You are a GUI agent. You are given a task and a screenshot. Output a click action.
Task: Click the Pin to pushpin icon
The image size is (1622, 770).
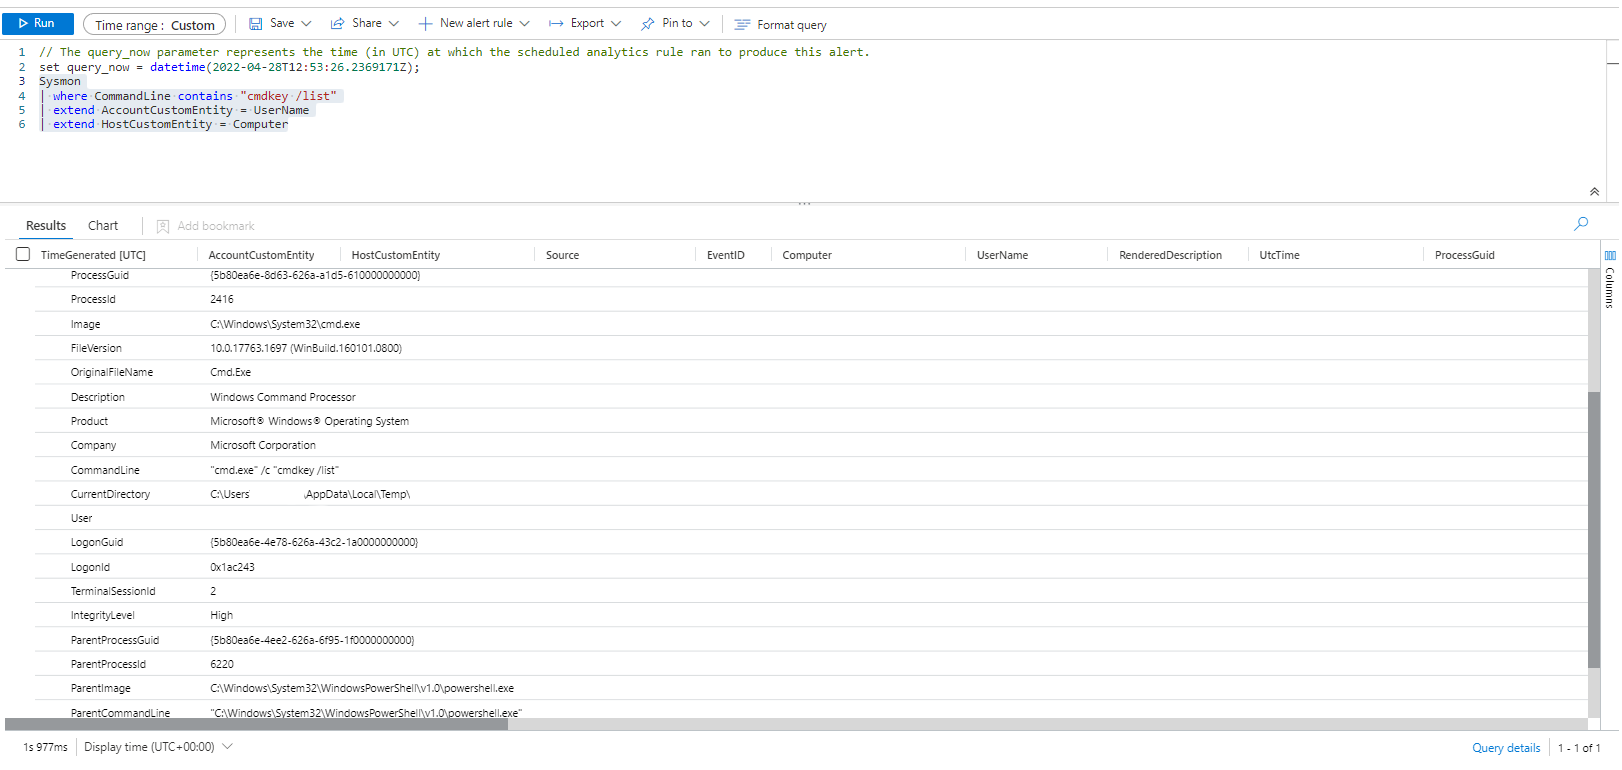click(648, 24)
